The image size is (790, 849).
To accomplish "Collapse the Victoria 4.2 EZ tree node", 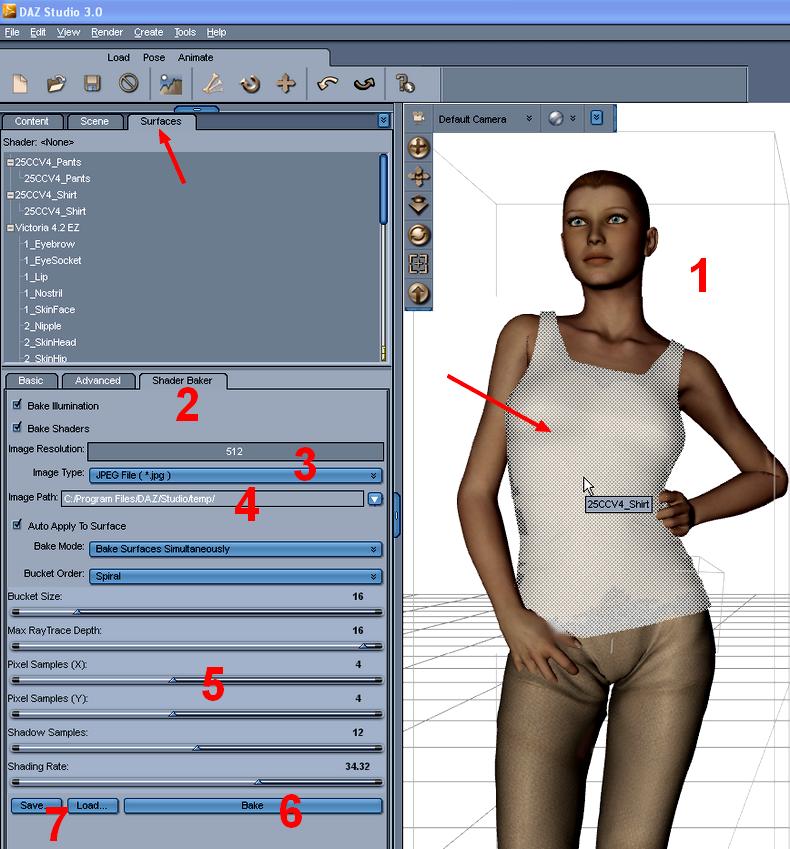I will click(10, 228).
